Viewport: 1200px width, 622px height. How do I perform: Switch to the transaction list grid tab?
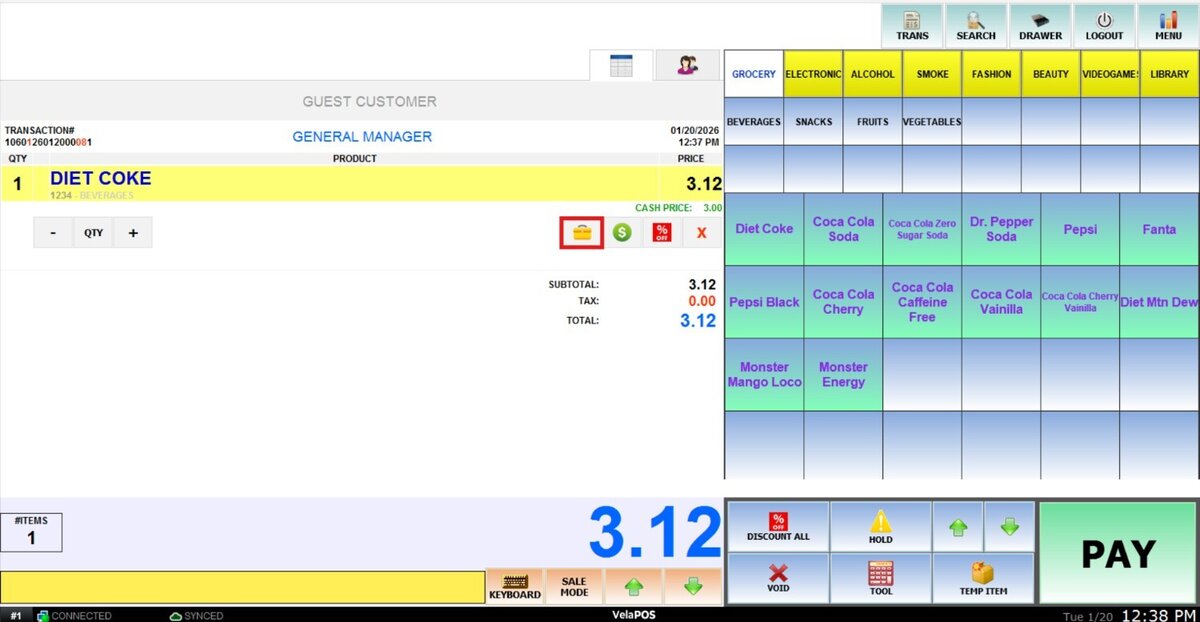(x=621, y=65)
